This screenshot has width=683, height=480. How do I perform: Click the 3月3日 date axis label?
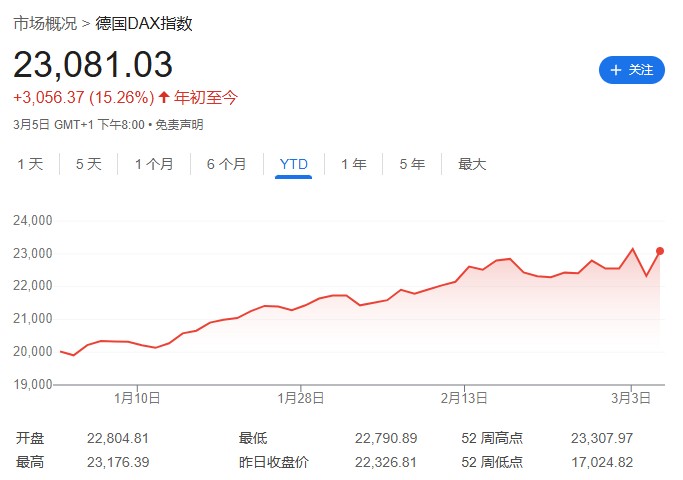(632, 398)
